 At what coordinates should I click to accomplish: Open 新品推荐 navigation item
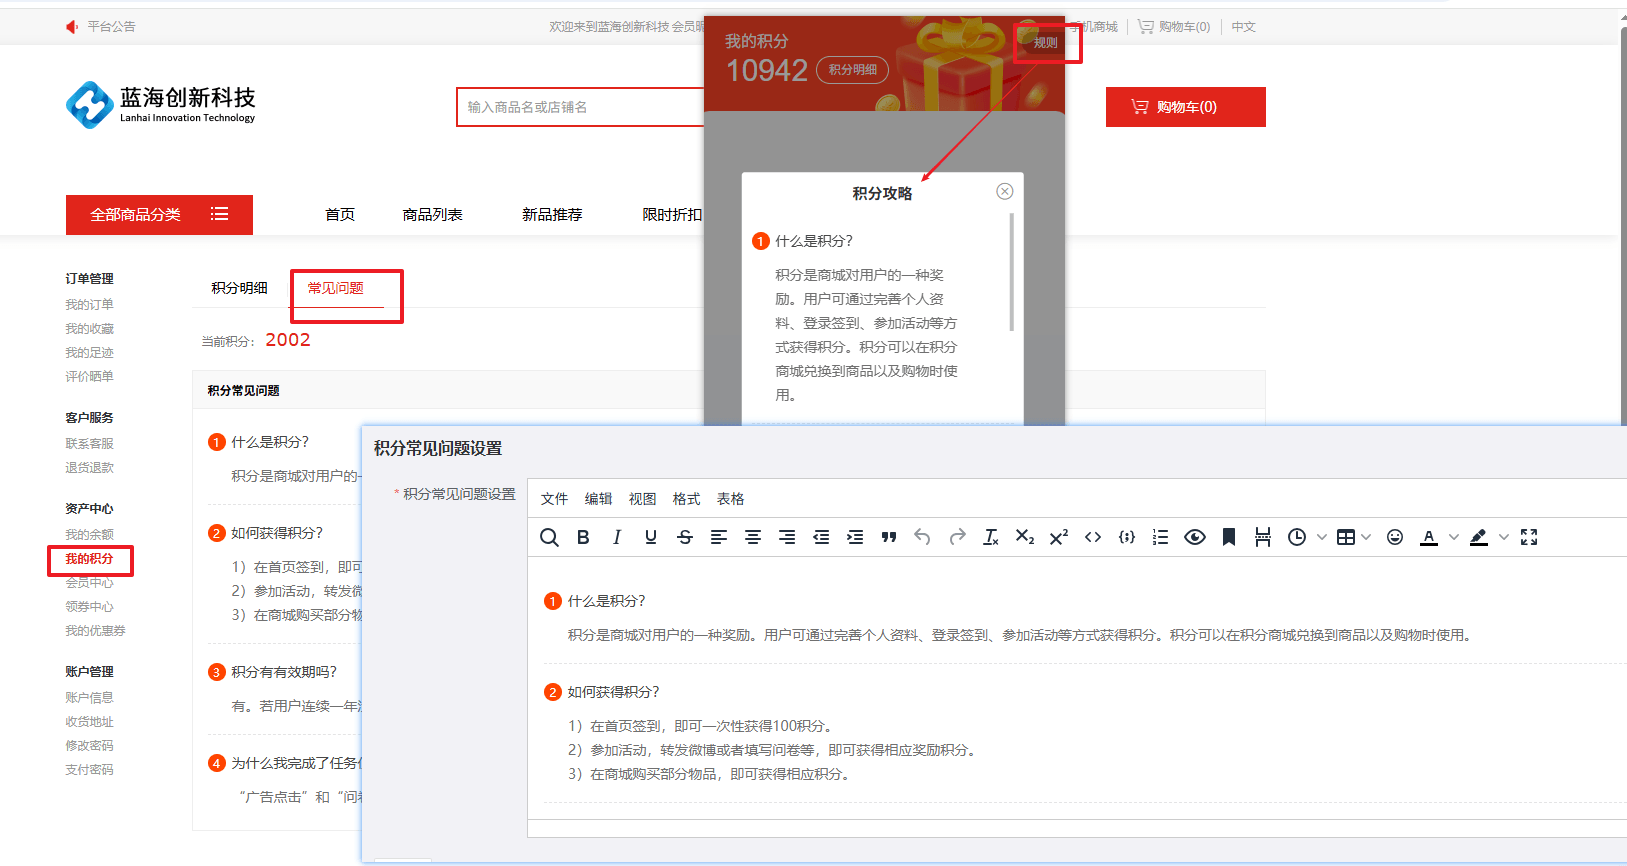pyautogui.click(x=552, y=215)
